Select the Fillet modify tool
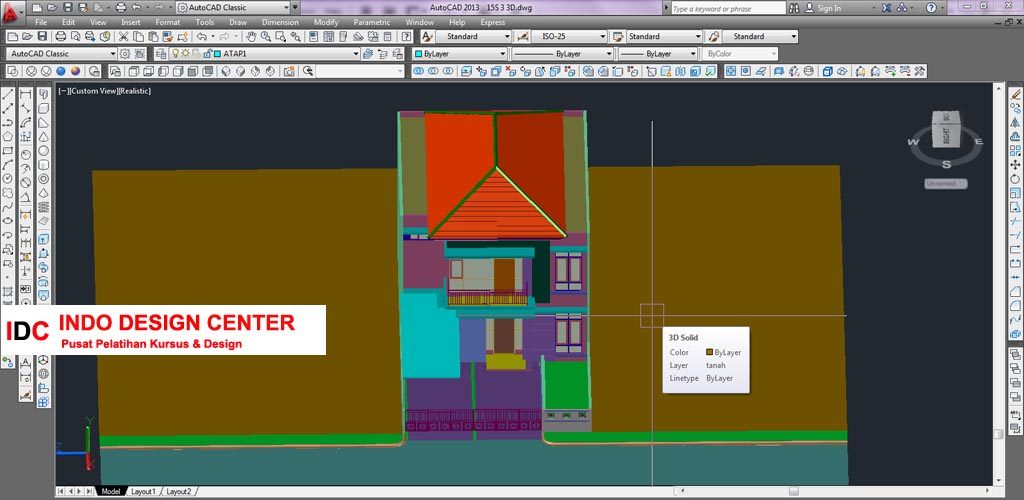The image size is (1024, 500). tap(1015, 305)
